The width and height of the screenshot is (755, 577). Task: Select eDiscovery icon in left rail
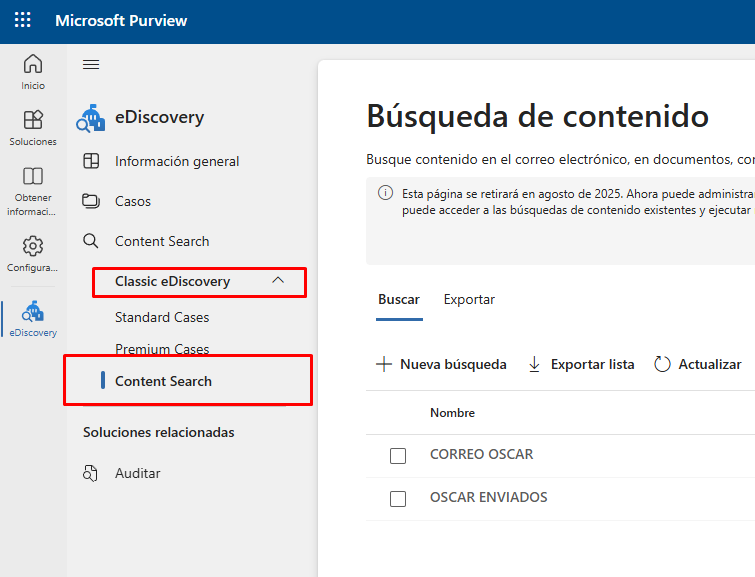33,312
